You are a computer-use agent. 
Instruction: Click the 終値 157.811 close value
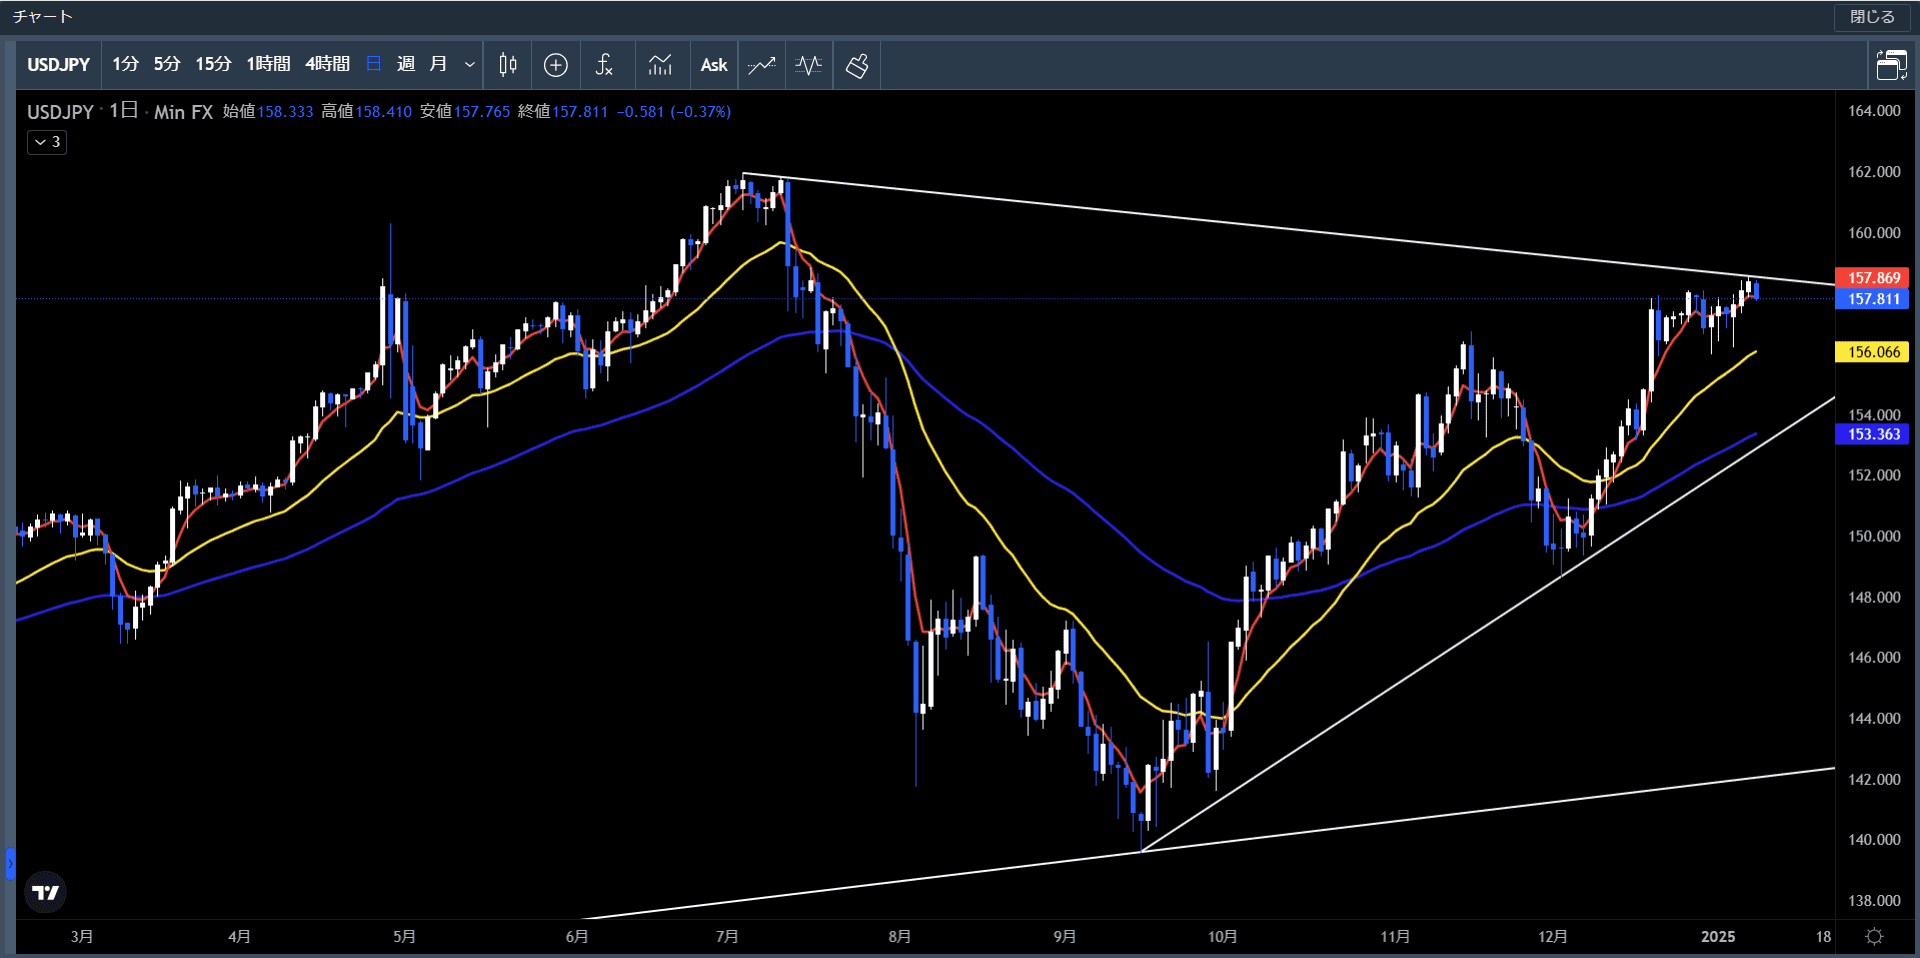[x=563, y=112]
